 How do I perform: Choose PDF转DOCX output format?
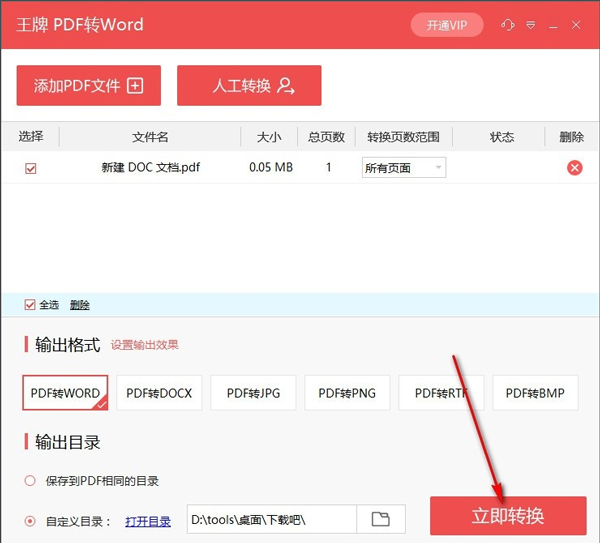pos(159,393)
